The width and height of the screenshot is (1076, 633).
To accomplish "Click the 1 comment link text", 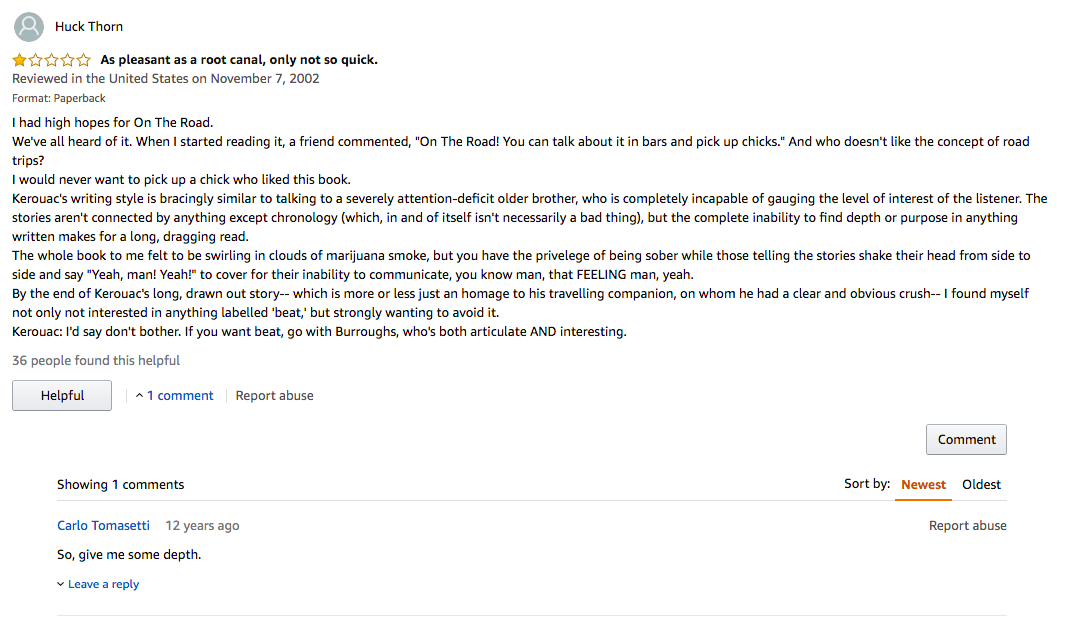I will click(x=180, y=396).
